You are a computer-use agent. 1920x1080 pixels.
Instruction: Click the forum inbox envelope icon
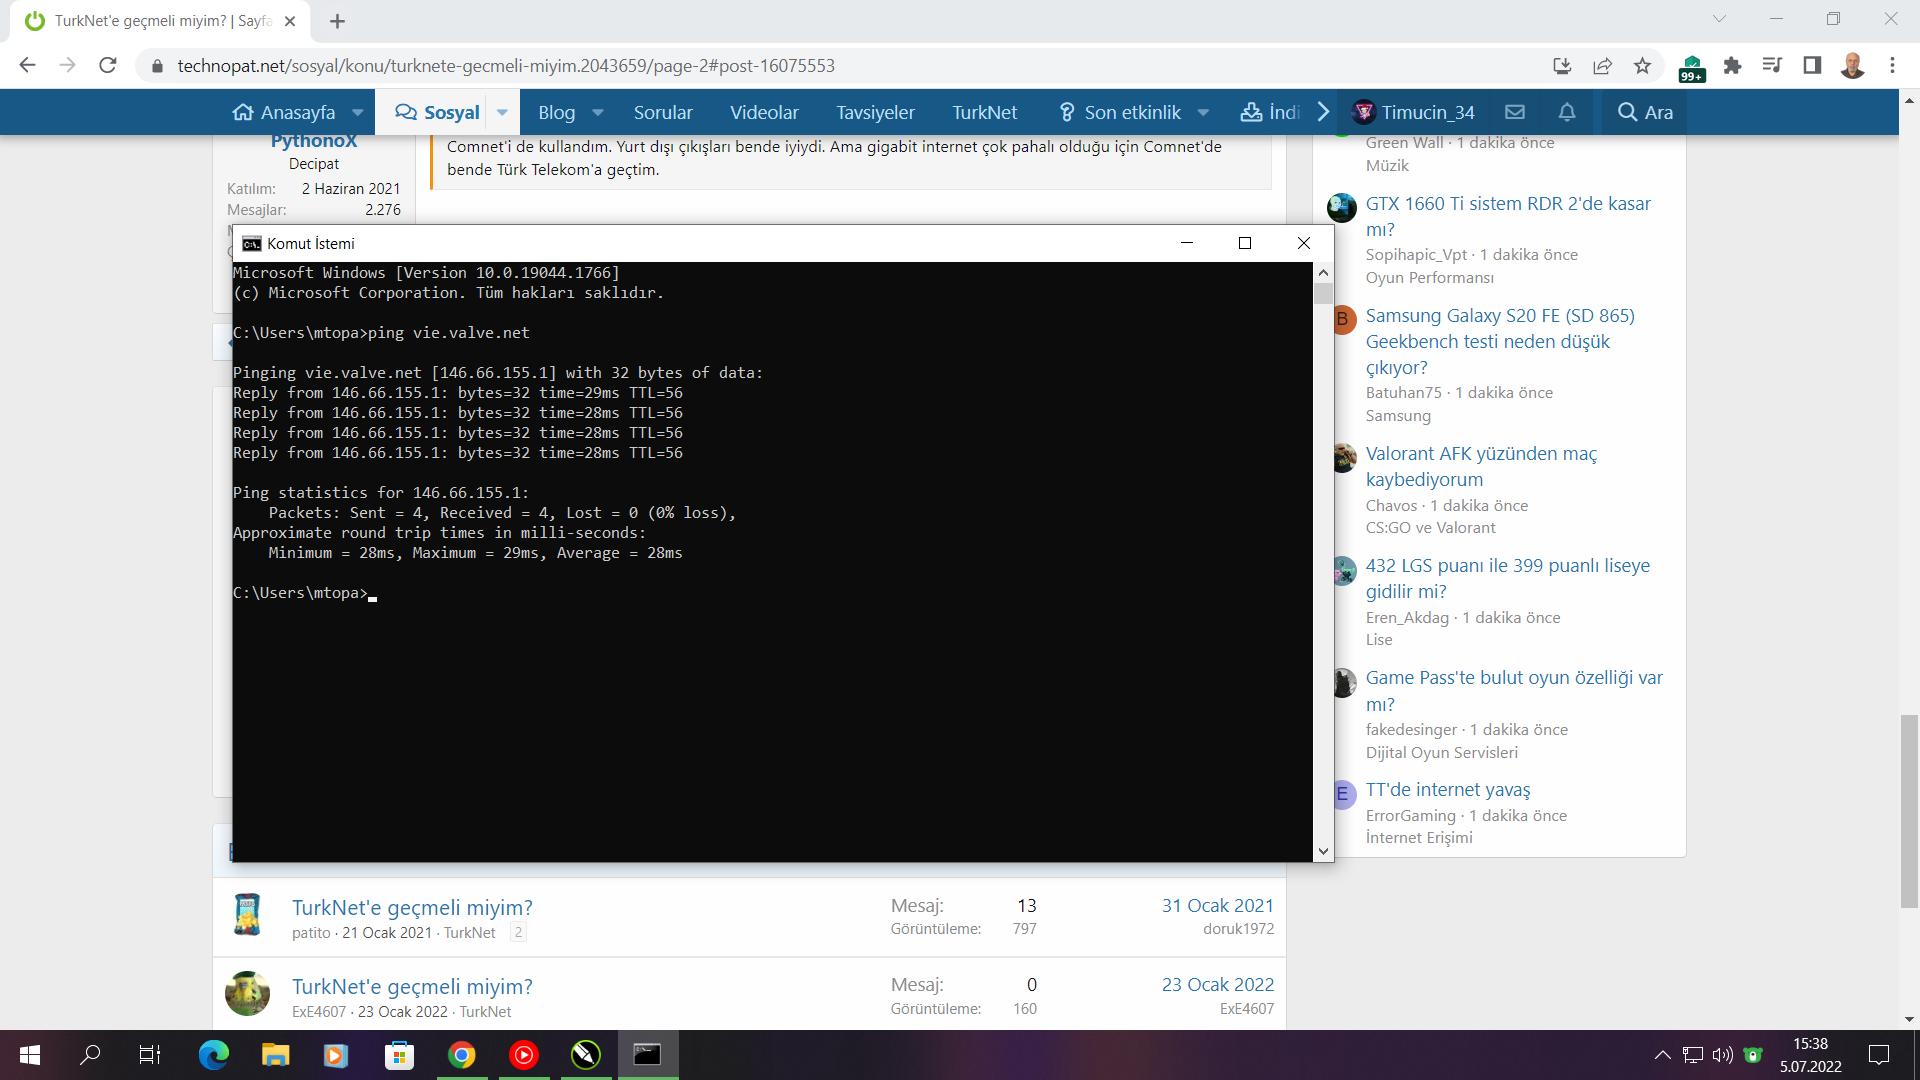[1515, 112]
